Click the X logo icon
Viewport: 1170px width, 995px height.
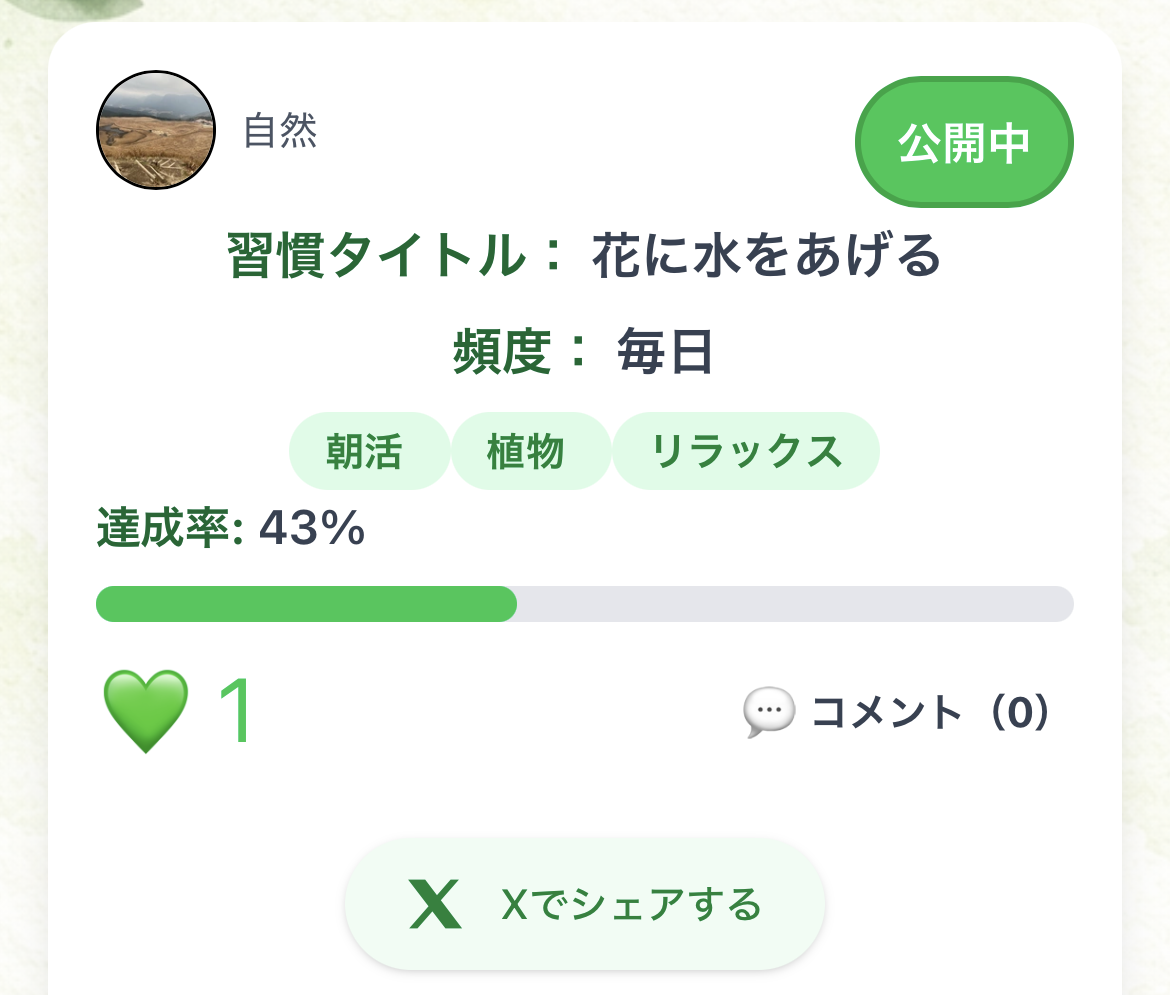click(435, 905)
